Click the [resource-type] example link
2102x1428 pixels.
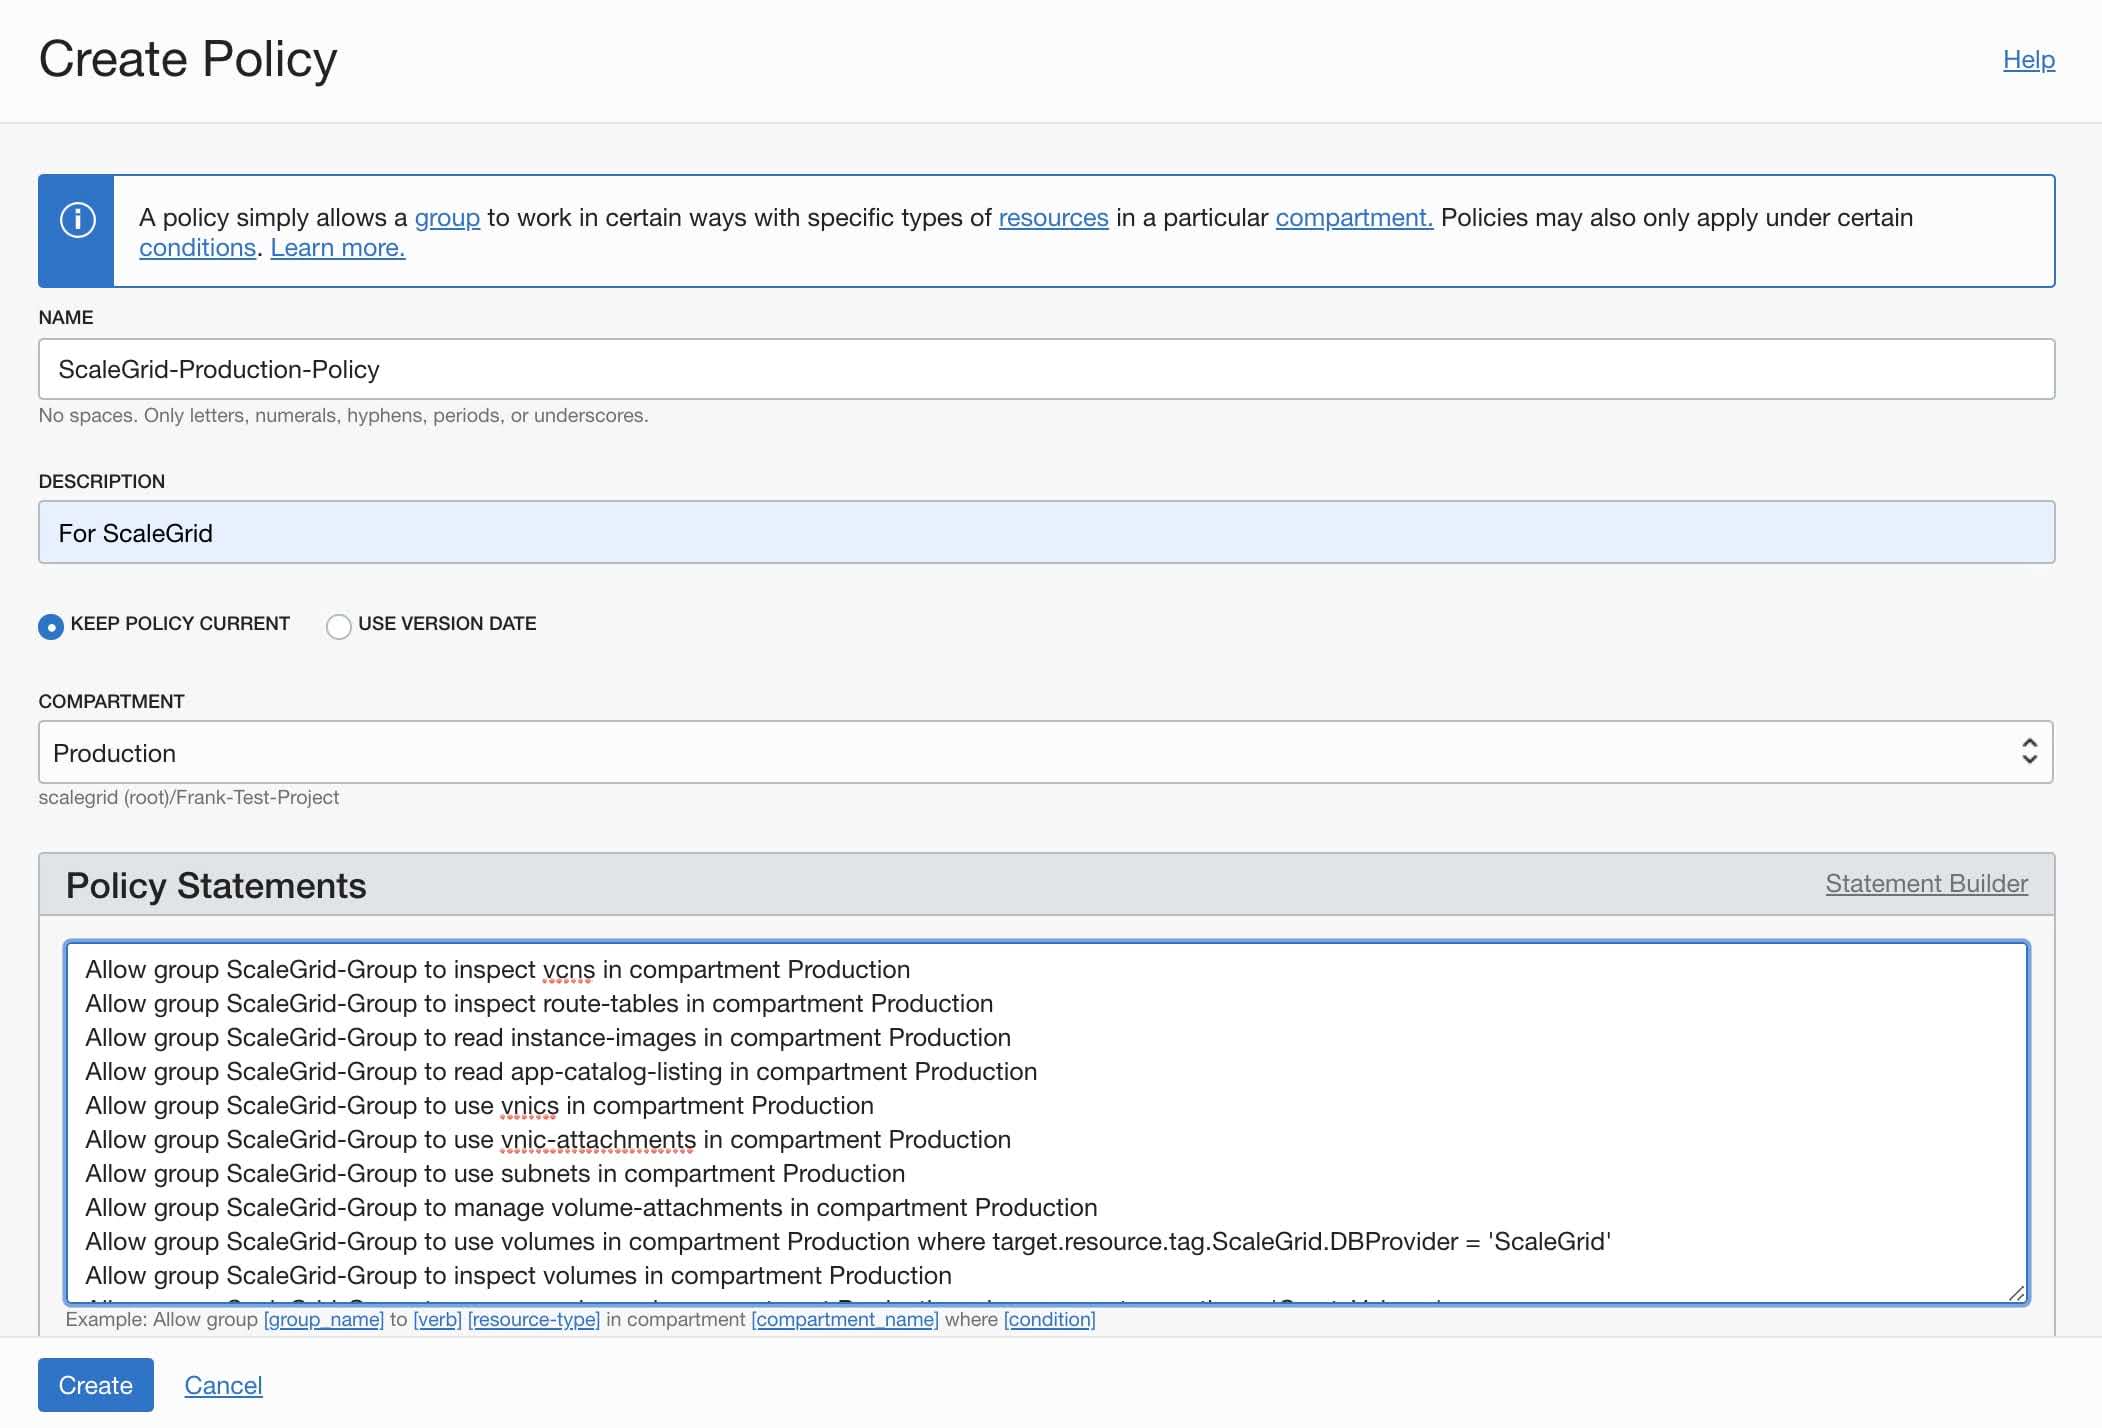534,1320
